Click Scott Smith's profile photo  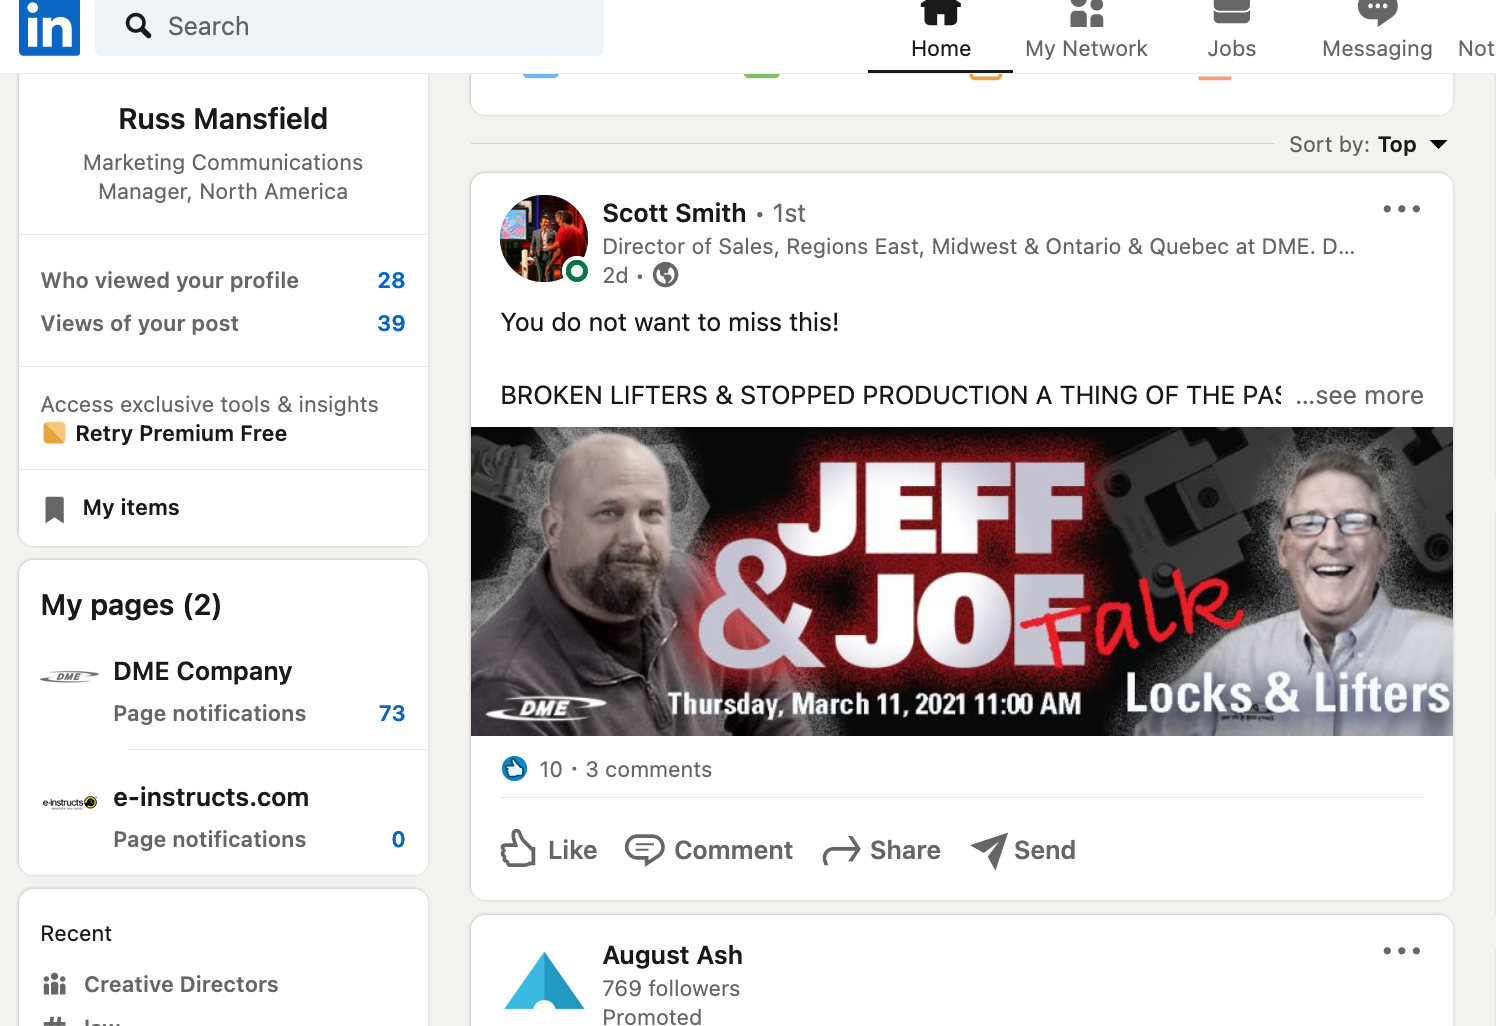pyautogui.click(x=544, y=238)
